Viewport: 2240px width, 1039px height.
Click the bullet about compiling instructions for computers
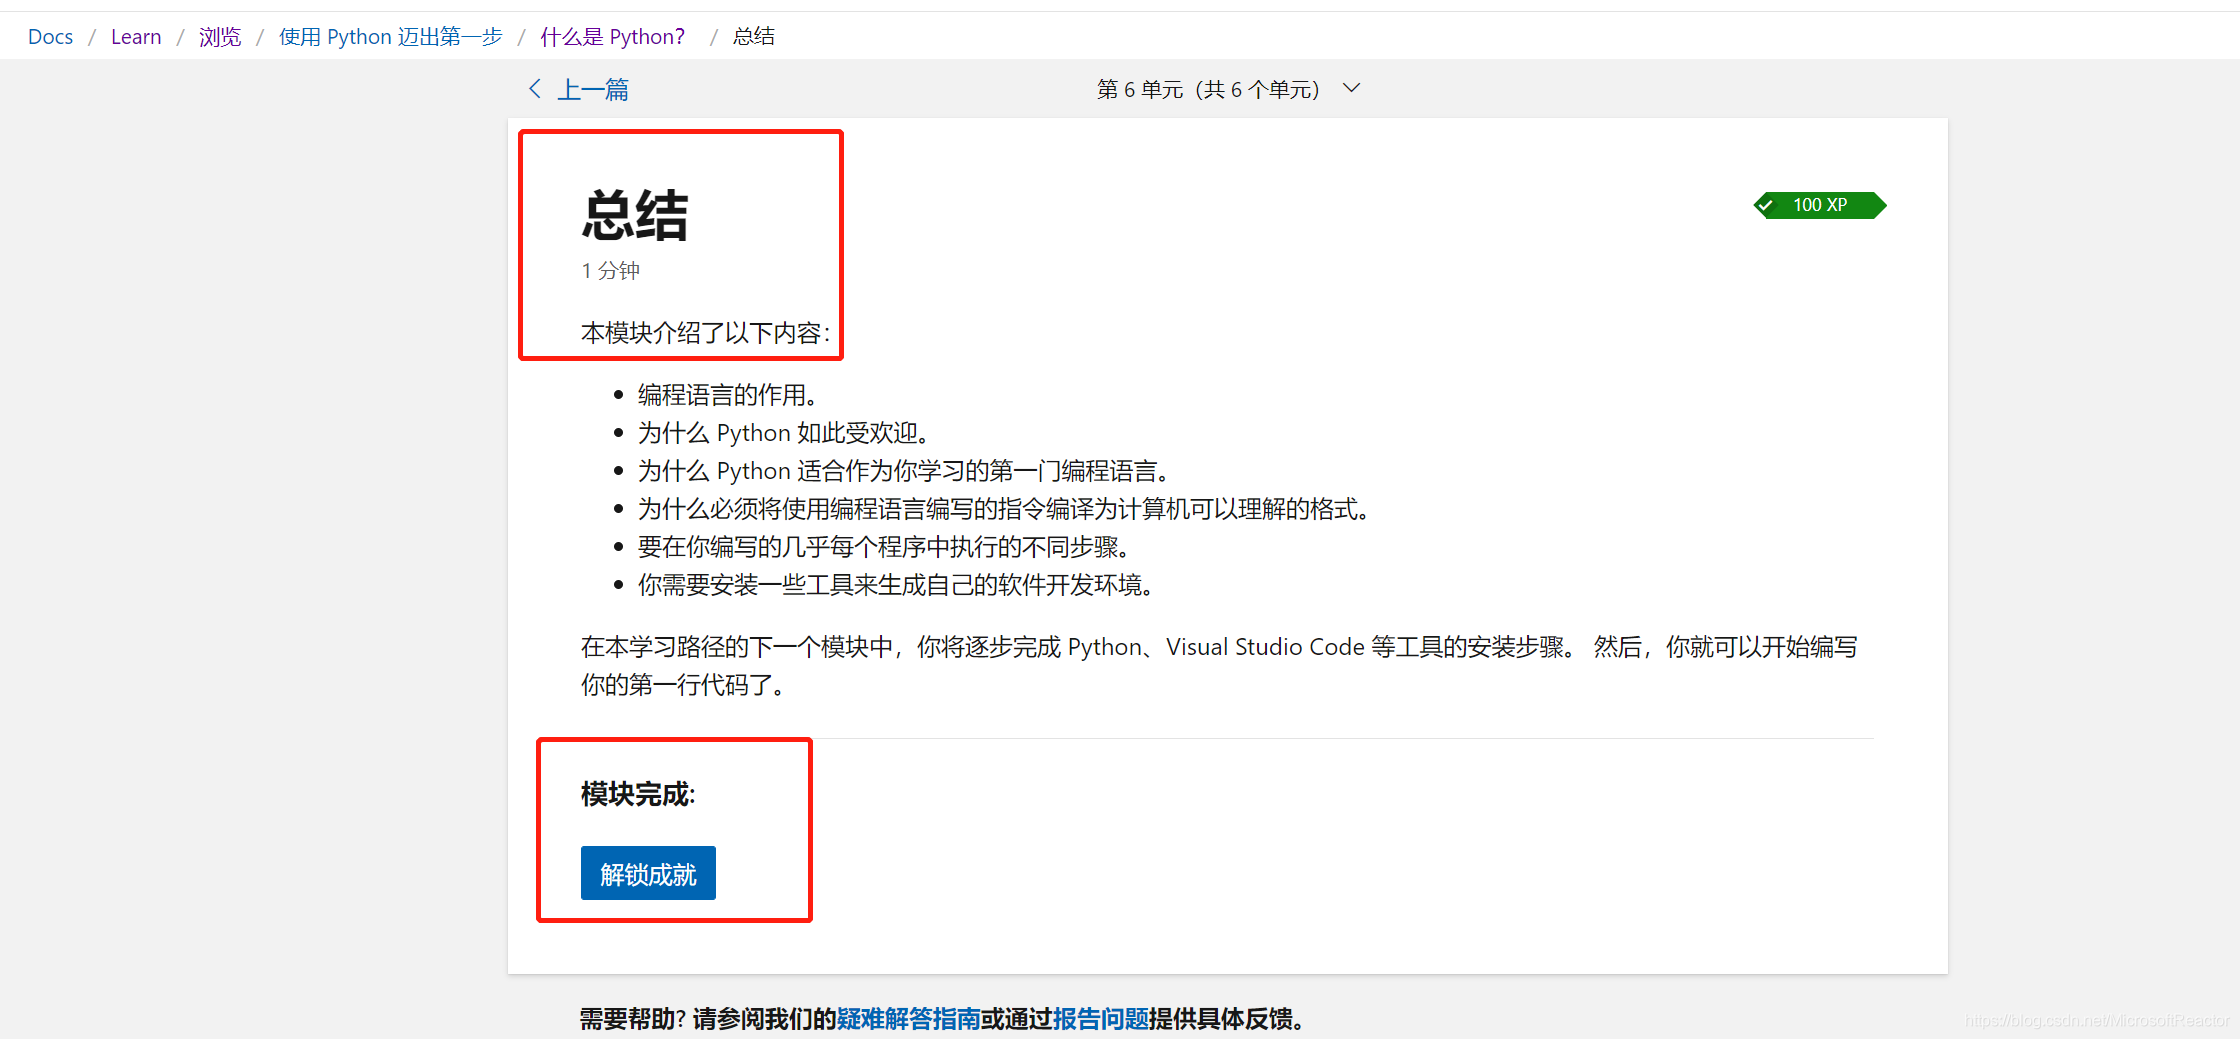(x=1004, y=509)
